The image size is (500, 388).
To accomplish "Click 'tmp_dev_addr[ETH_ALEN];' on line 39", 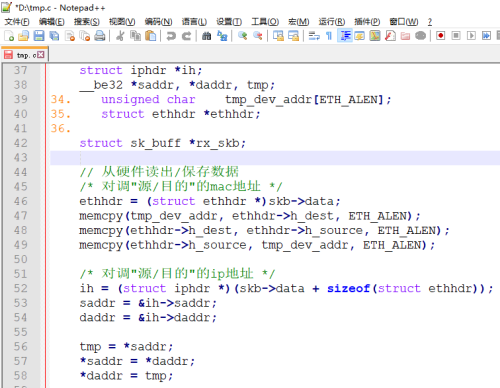I will tap(308, 100).
